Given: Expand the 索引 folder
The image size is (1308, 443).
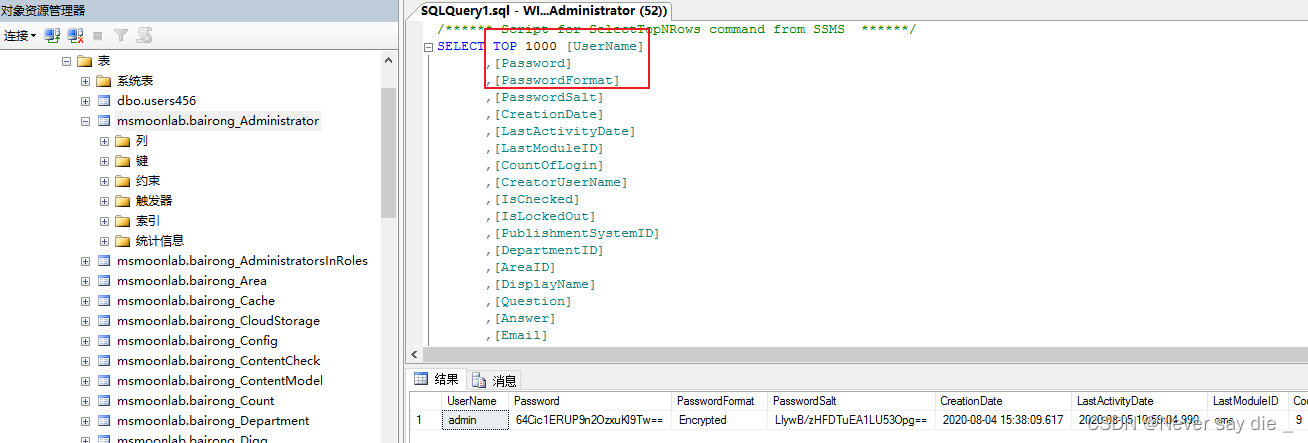Looking at the screenshot, I should (105, 221).
